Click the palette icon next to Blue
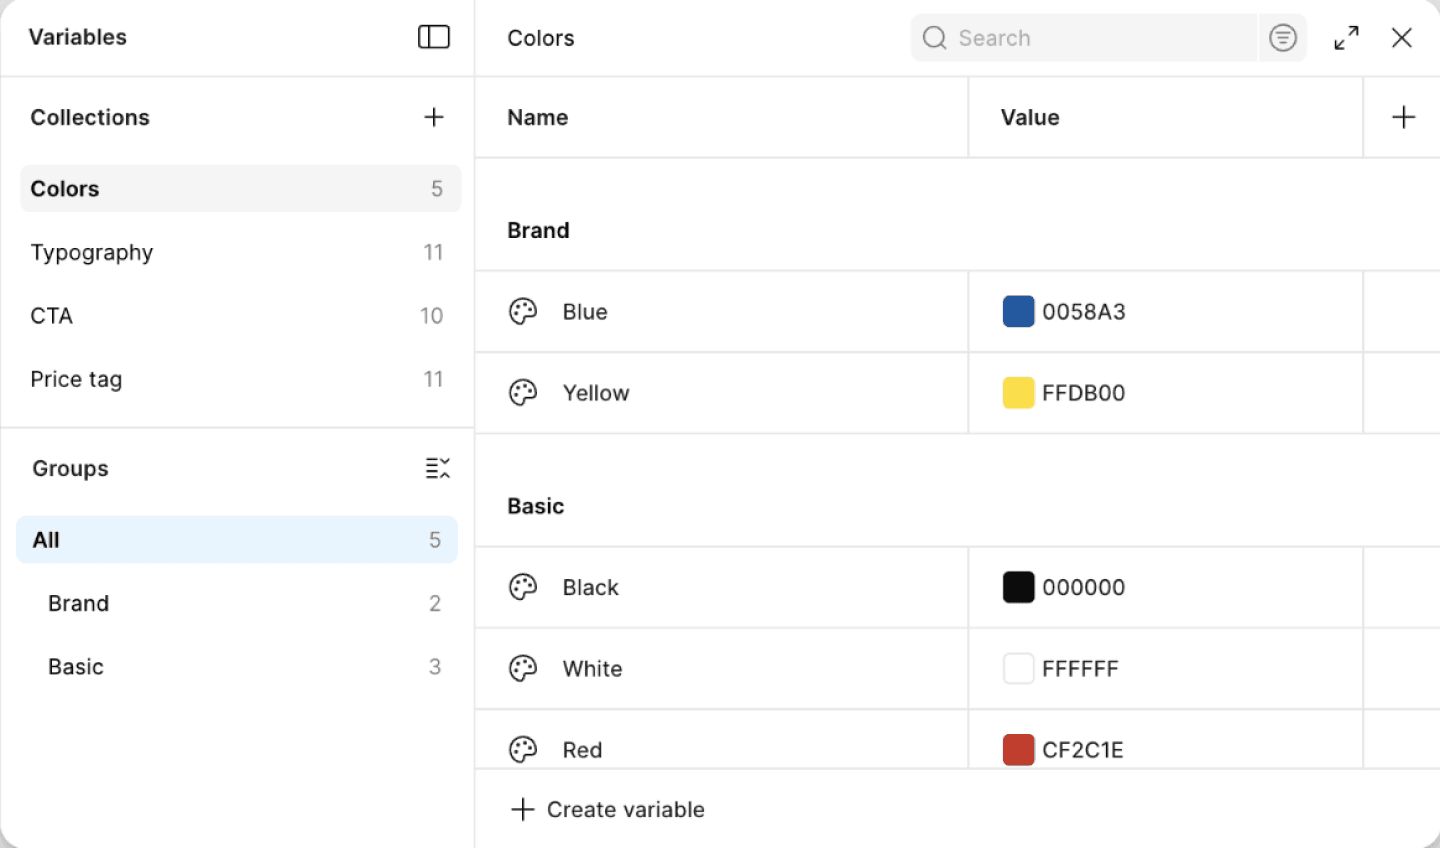The height and width of the screenshot is (848, 1440). point(523,311)
